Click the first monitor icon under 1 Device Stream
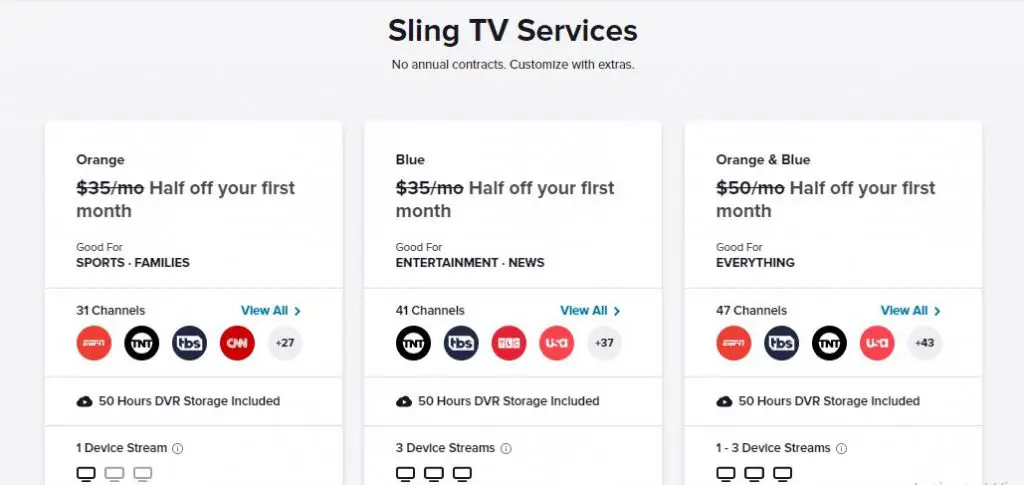Screen dimensions: 1024x485 [x=86, y=474]
